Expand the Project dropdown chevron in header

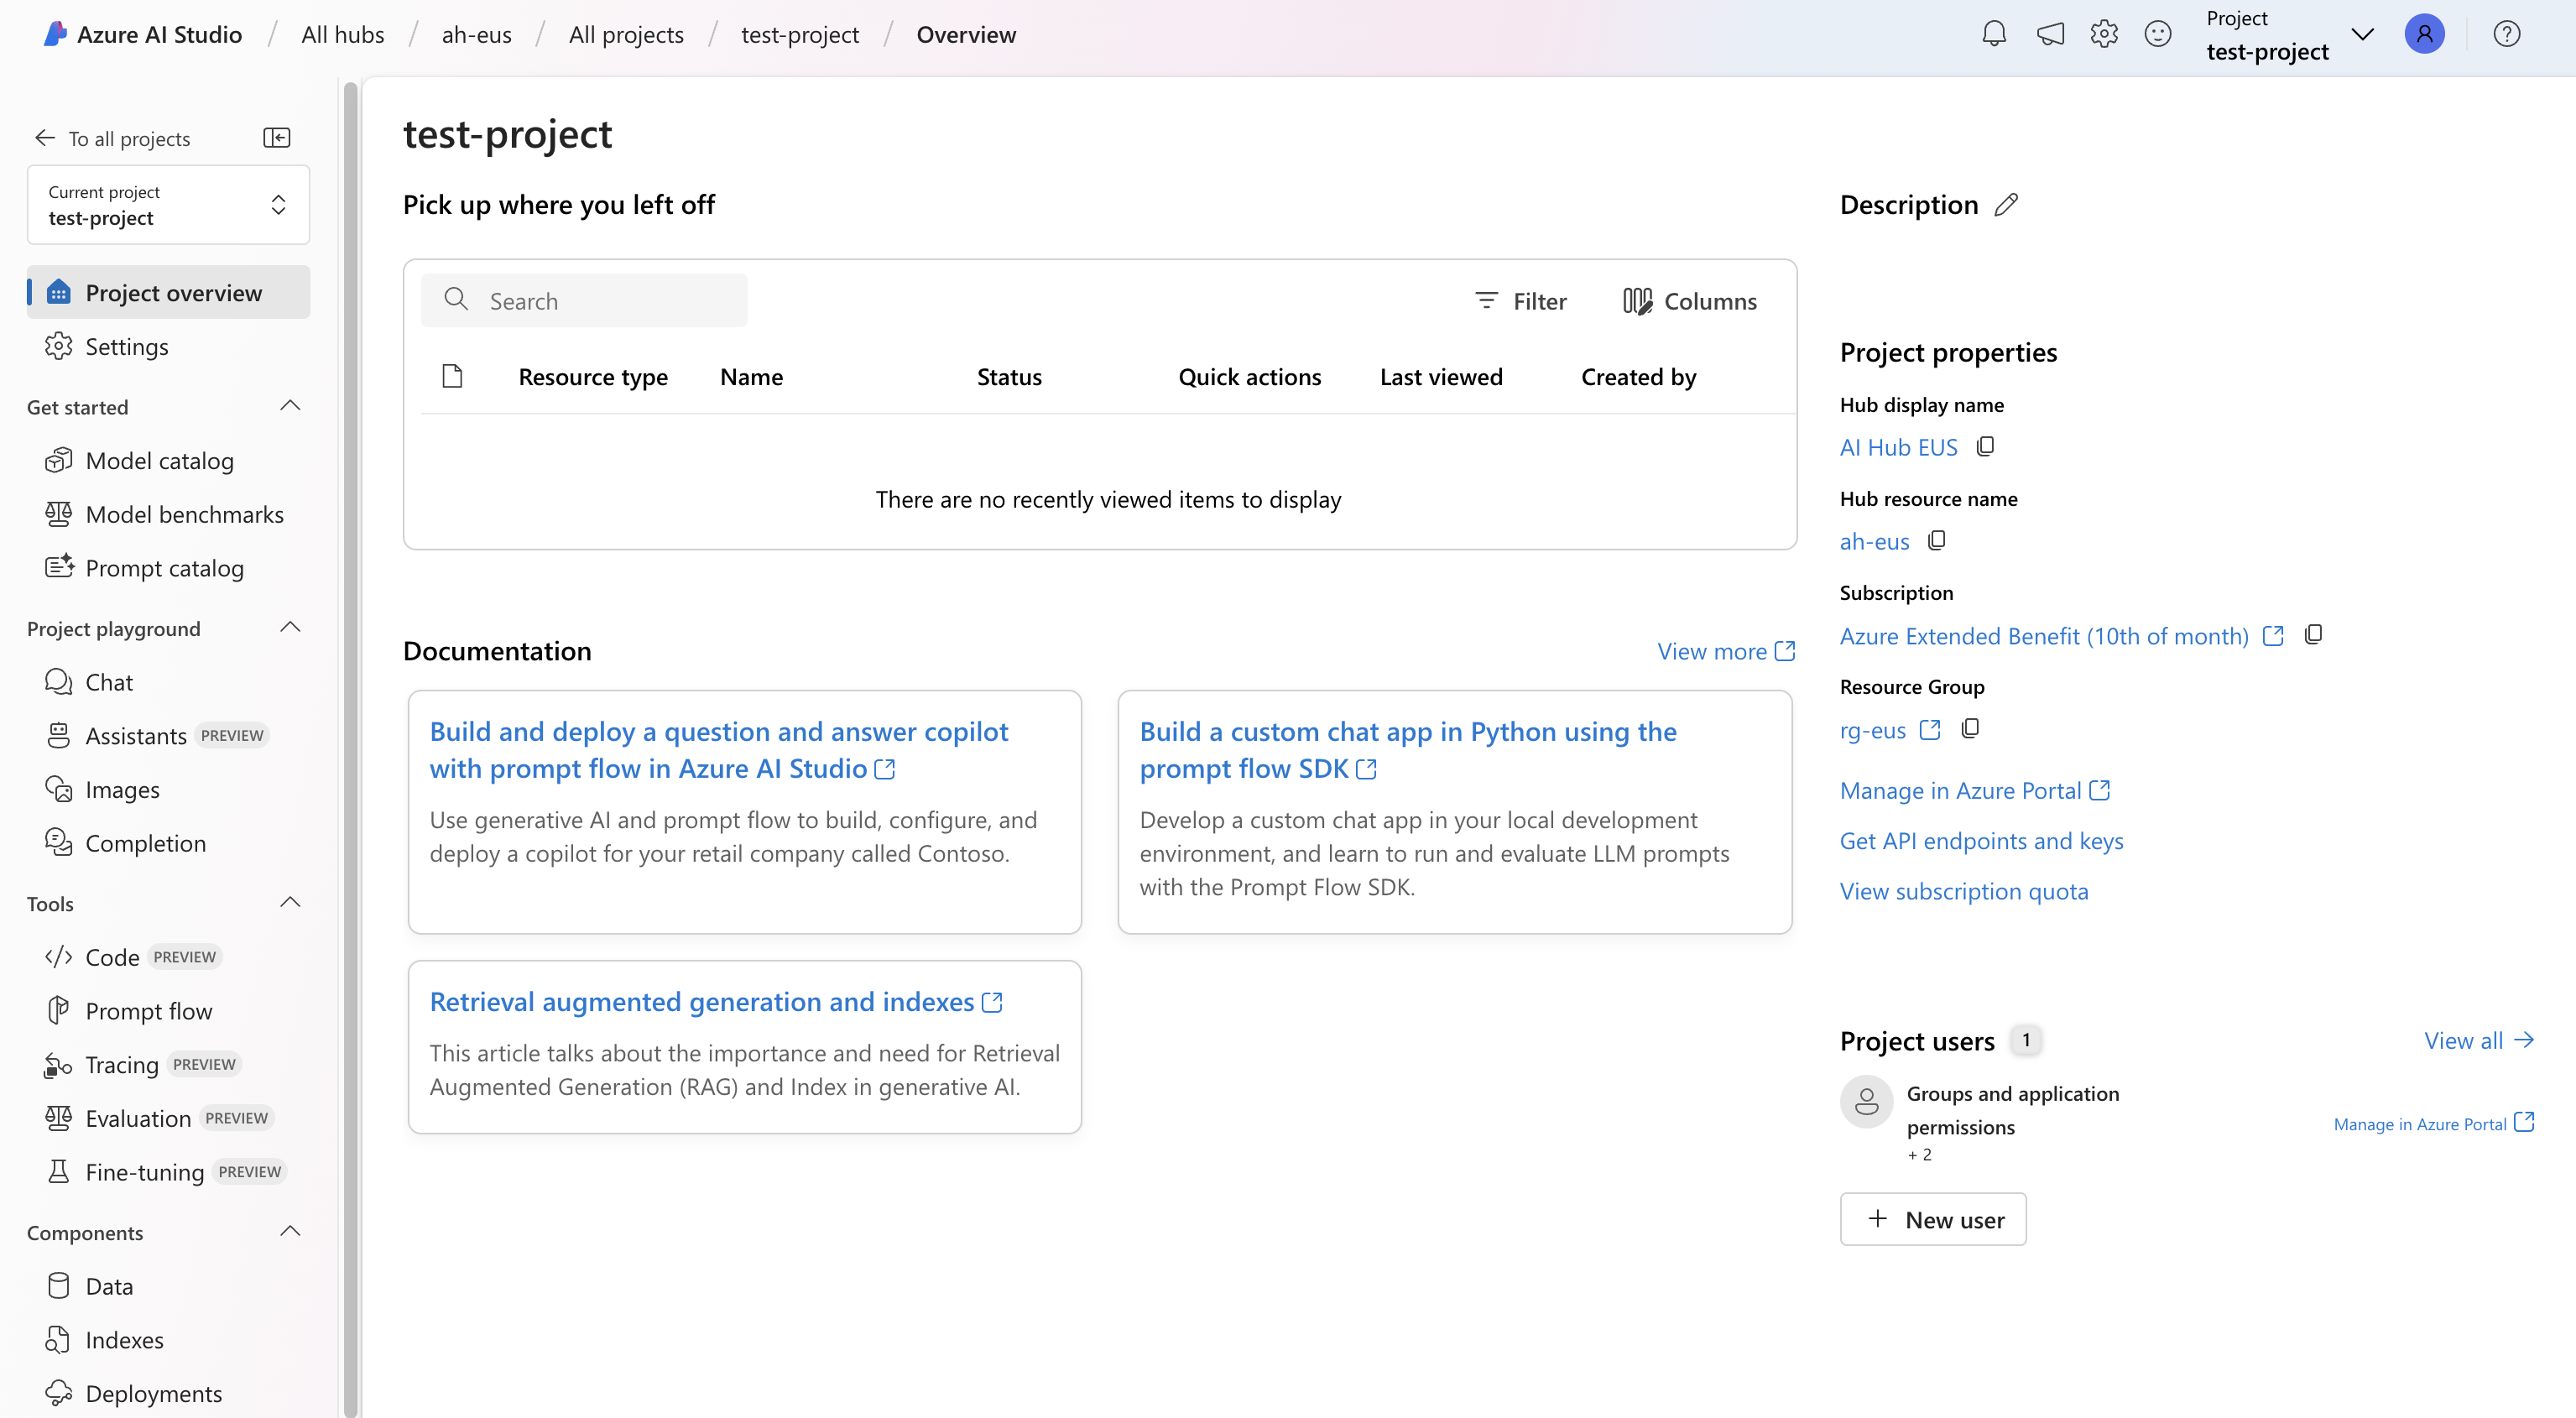click(x=2362, y=35)
